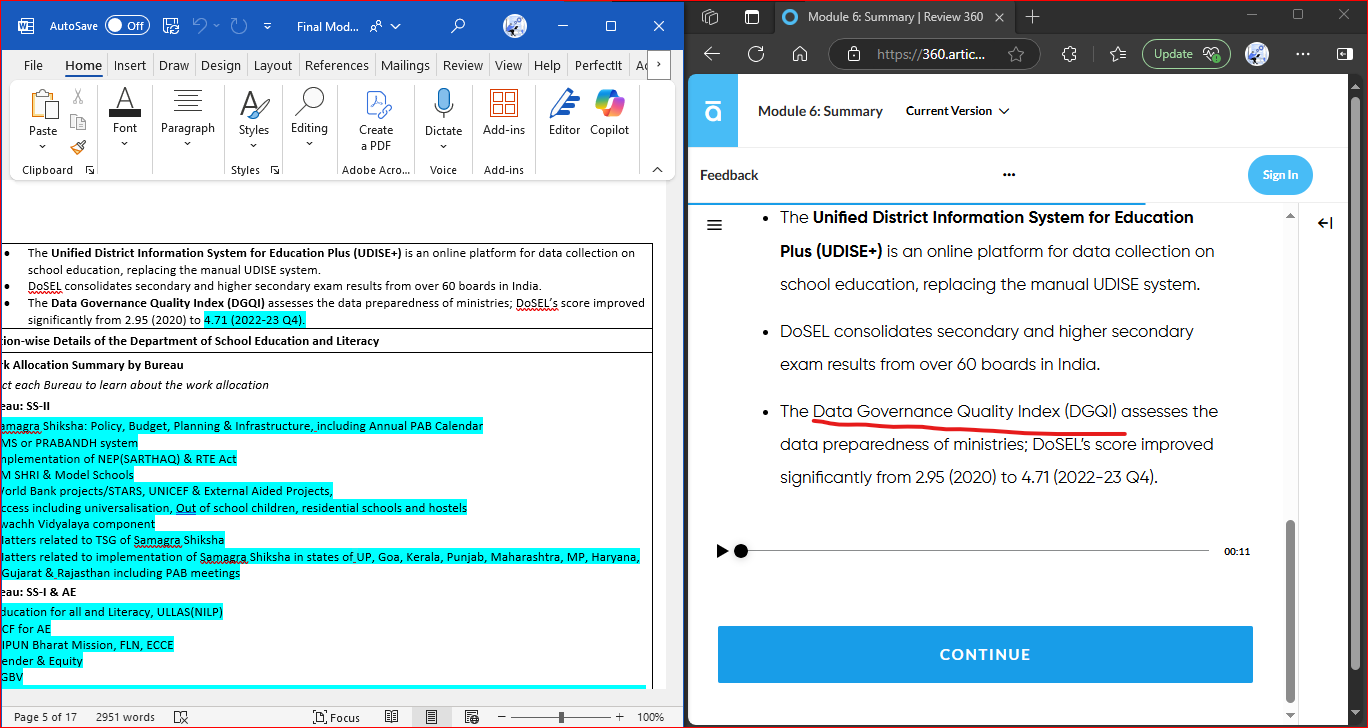Open the File menu in Word
Screen dimensions: 1368x728
point(33,65)
